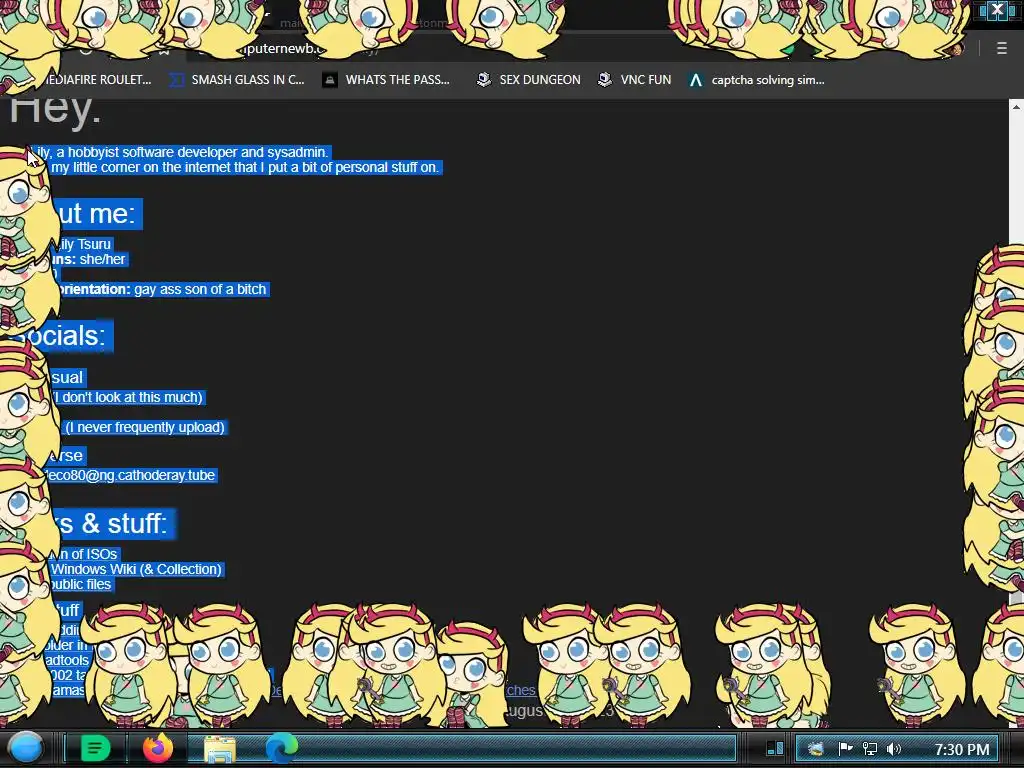
Task: Open the "n of ISOs" link
Action: (x=86, y=554)
